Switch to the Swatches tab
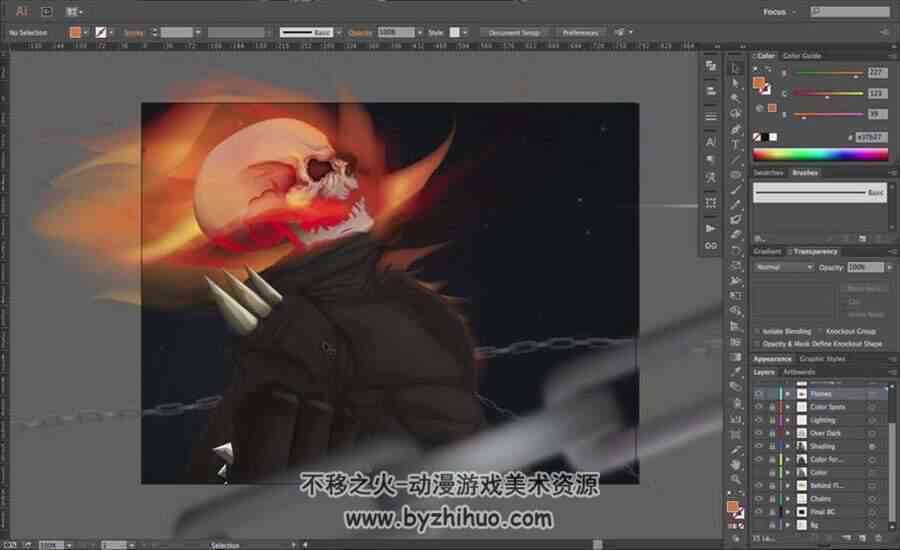 pyautogui.click(x=769, y=173)
